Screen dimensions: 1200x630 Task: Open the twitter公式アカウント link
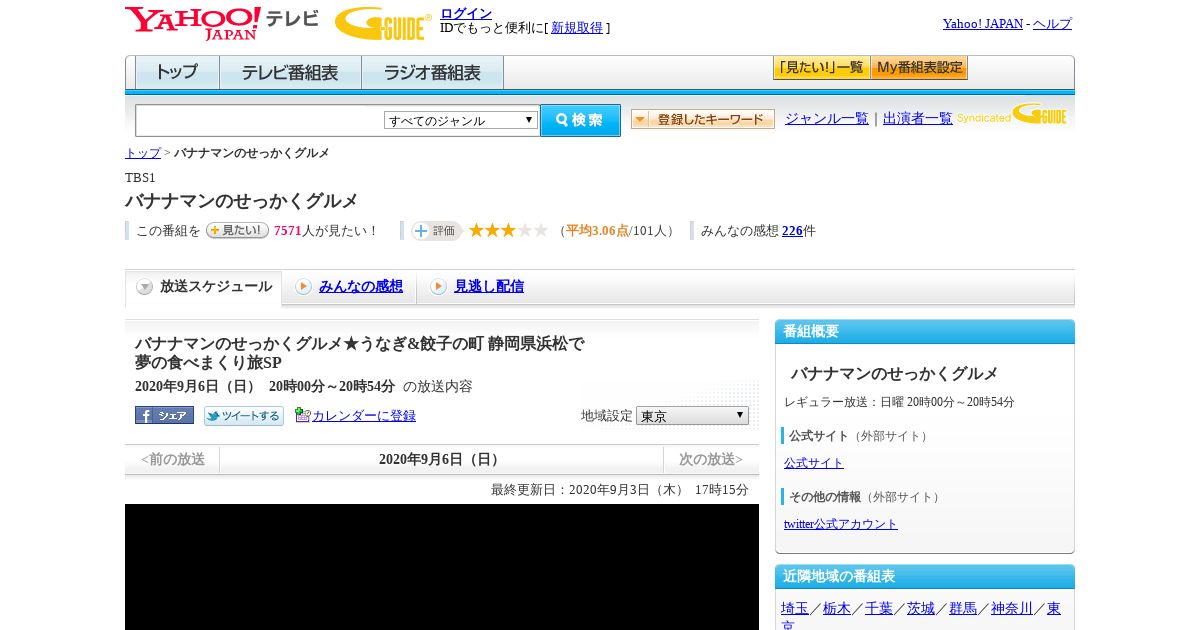(x=841, y=524)
